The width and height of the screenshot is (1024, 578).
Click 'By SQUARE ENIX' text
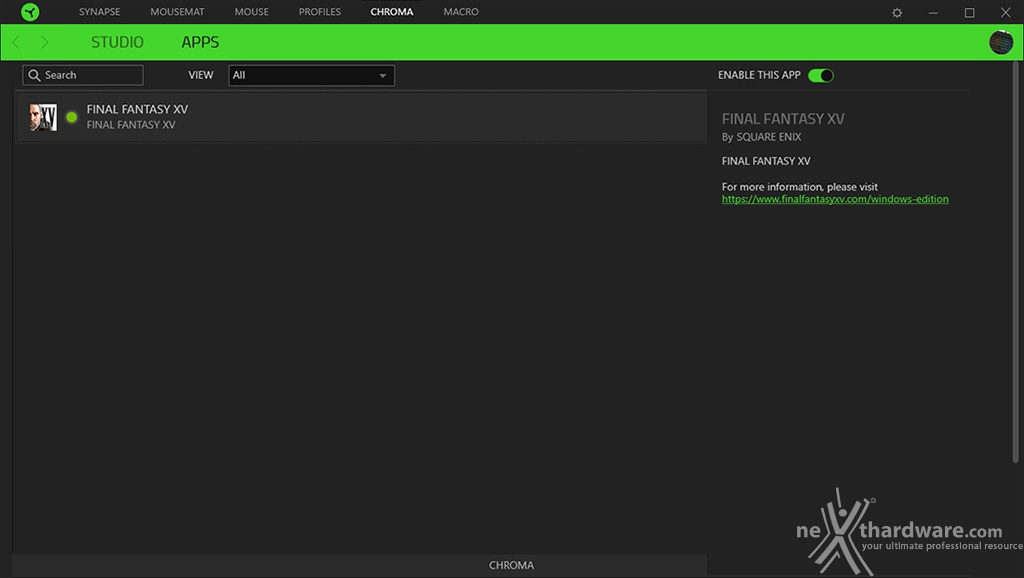(x=761, y=137)
